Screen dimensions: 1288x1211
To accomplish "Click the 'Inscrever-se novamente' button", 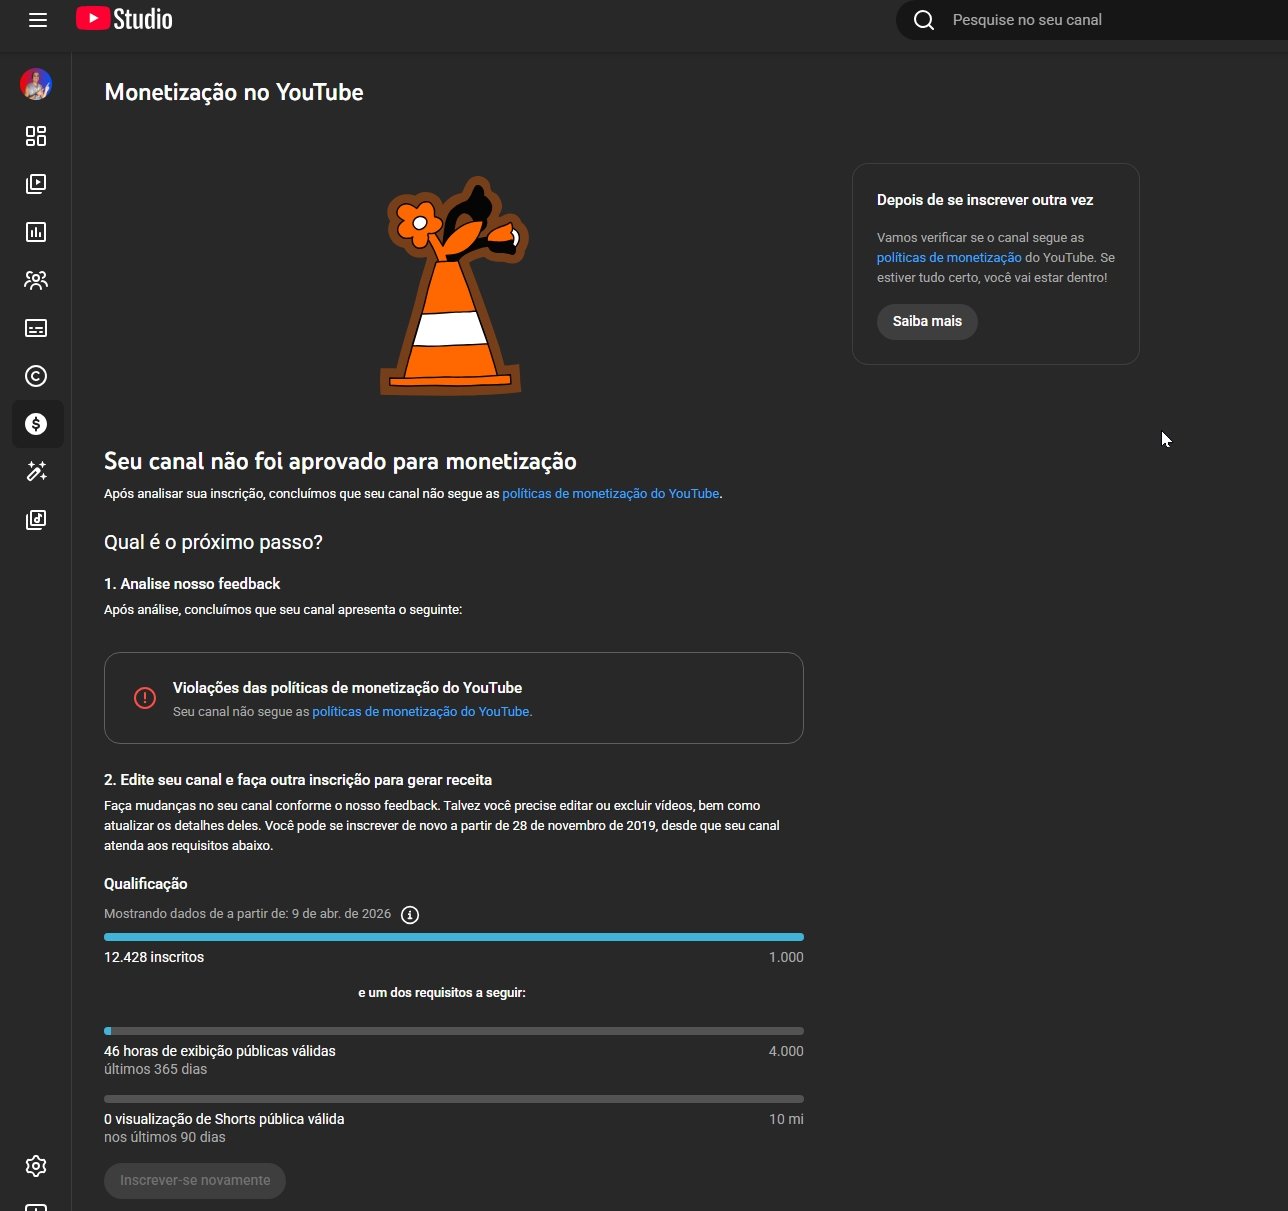I will (195, 1180).
